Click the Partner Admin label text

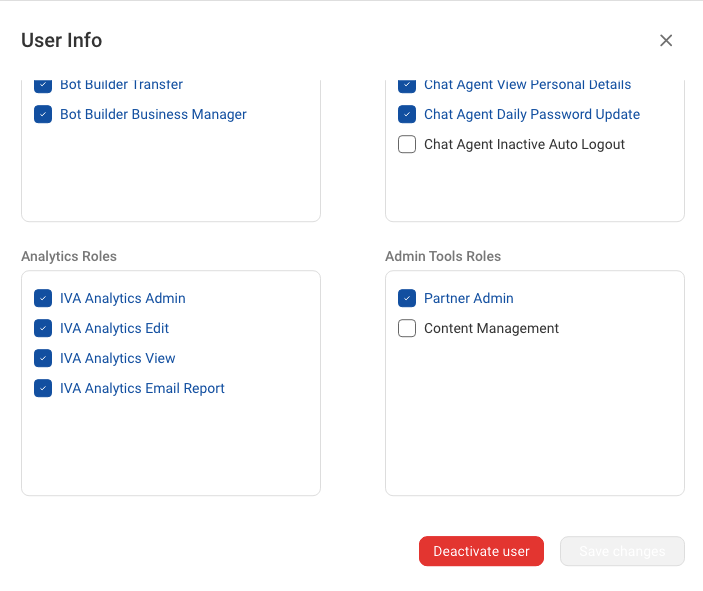[469, 299]
